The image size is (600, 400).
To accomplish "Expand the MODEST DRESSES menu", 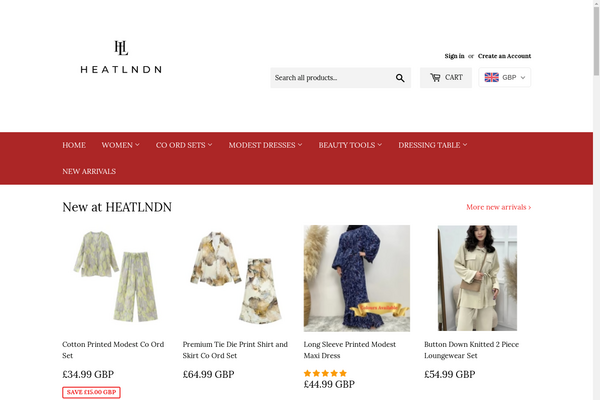I will click(265, 145).
